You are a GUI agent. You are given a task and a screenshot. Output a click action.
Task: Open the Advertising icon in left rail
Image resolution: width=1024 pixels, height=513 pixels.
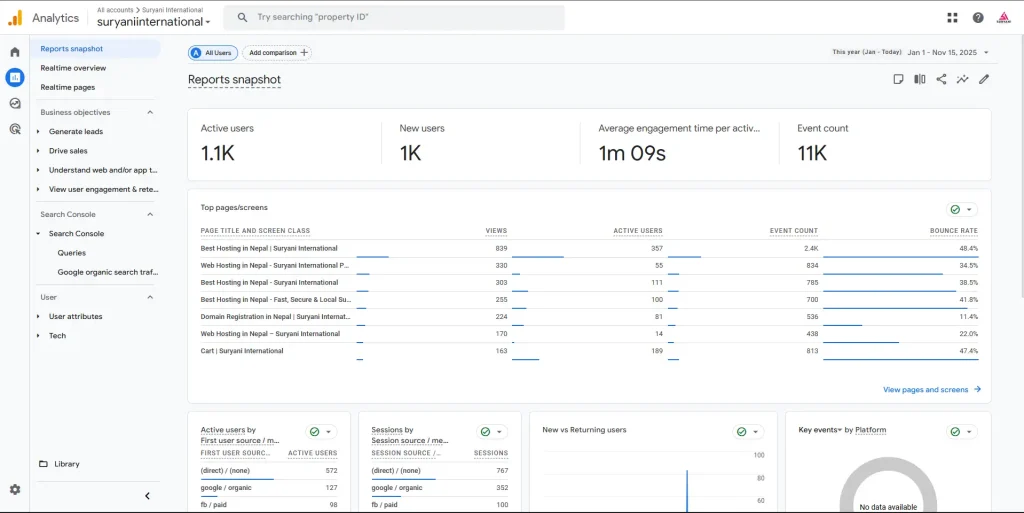(x=15, y=129)
